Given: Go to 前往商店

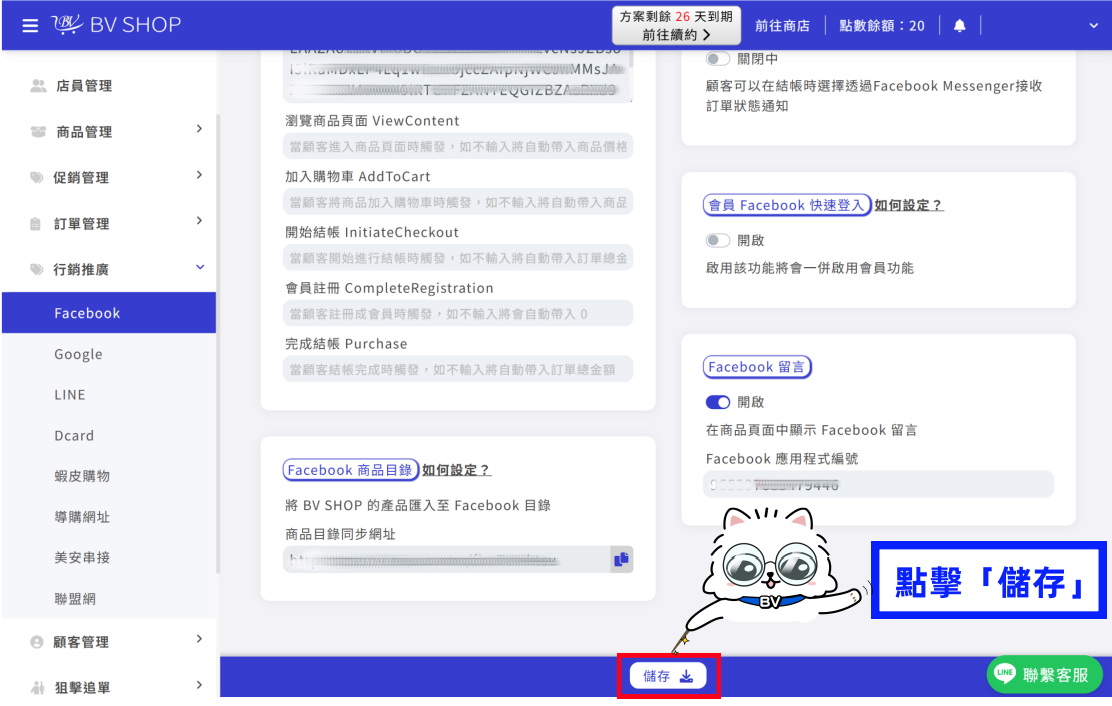Looking at the screenshot, I should click(x=782, y=26).
